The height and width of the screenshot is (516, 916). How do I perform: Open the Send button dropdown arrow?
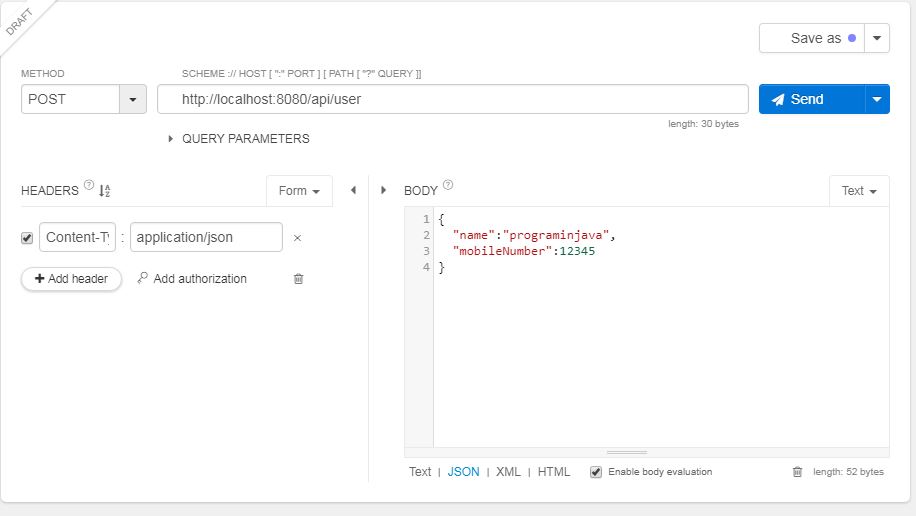877,99
